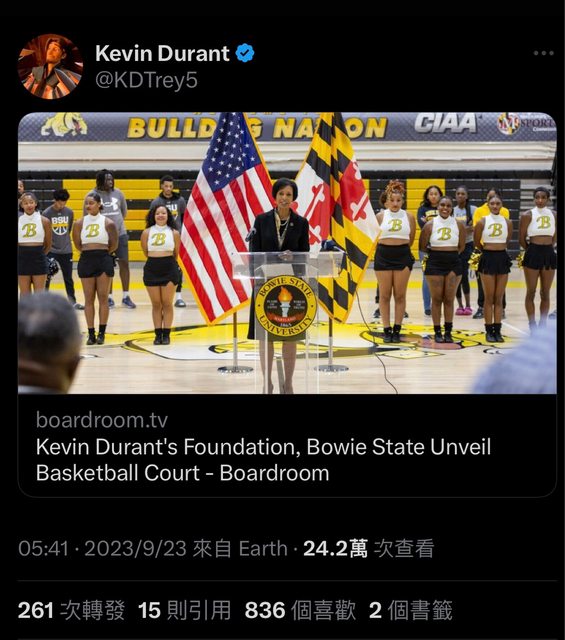Click the Maryland flag in the photo
The image size is (565, 640).
(x=337, y=216)
